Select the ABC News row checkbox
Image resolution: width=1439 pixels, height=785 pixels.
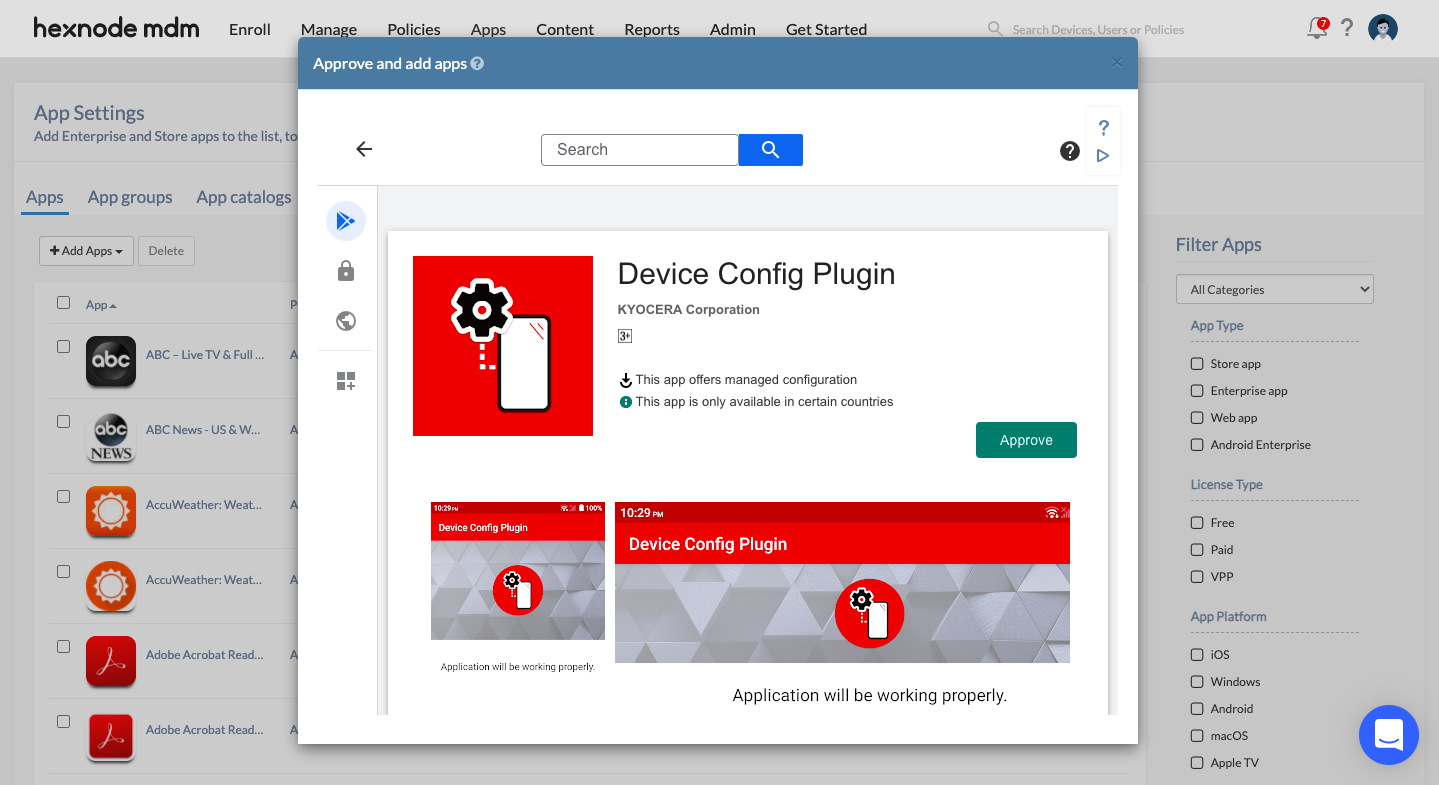point(63,421)
